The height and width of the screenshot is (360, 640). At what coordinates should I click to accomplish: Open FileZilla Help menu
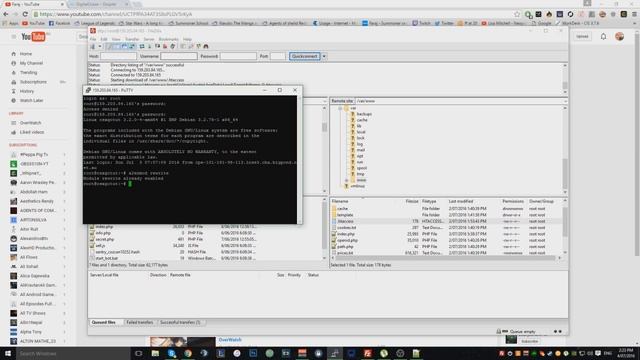point(187,39)
